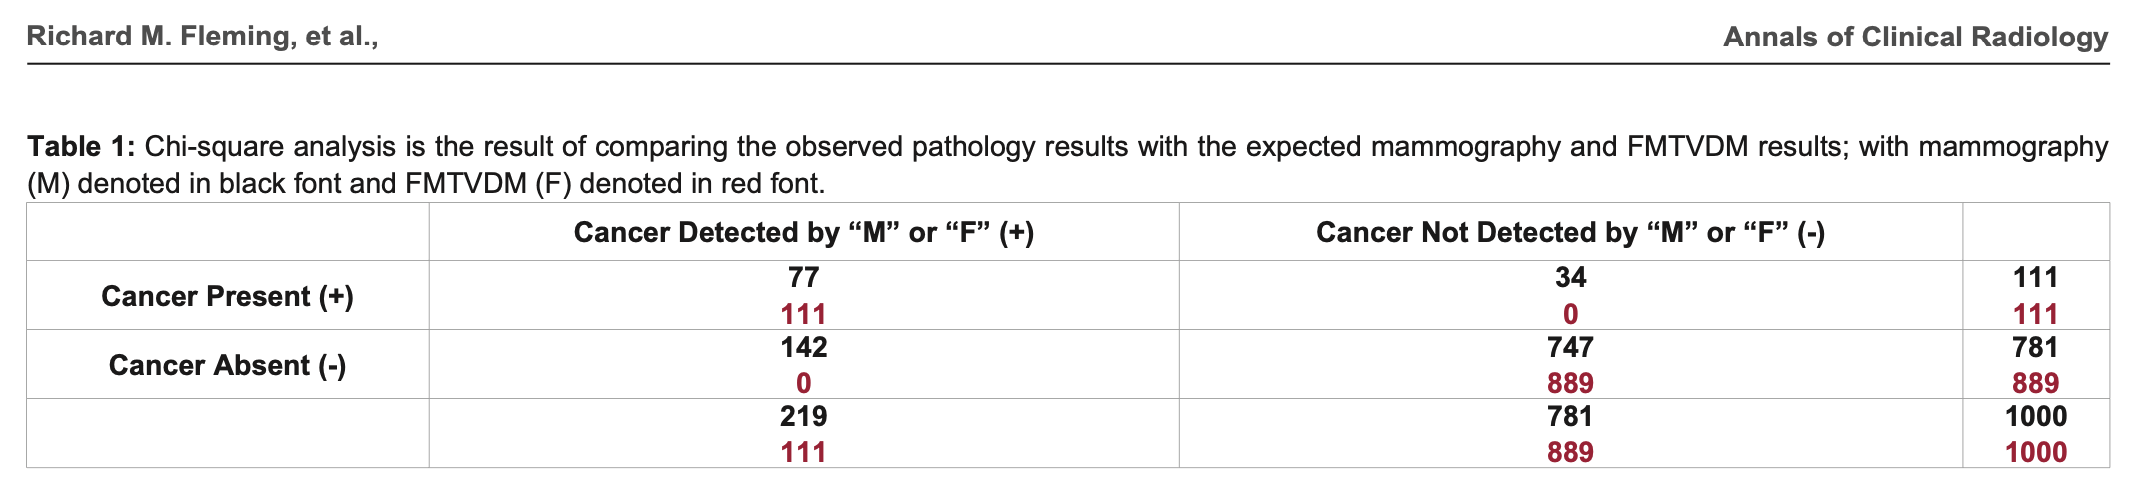The width and height of the screenshot is (2132, 490).
Task: Click the "Cancer Absent (-)" row label
Action: (x=227, y=365)
